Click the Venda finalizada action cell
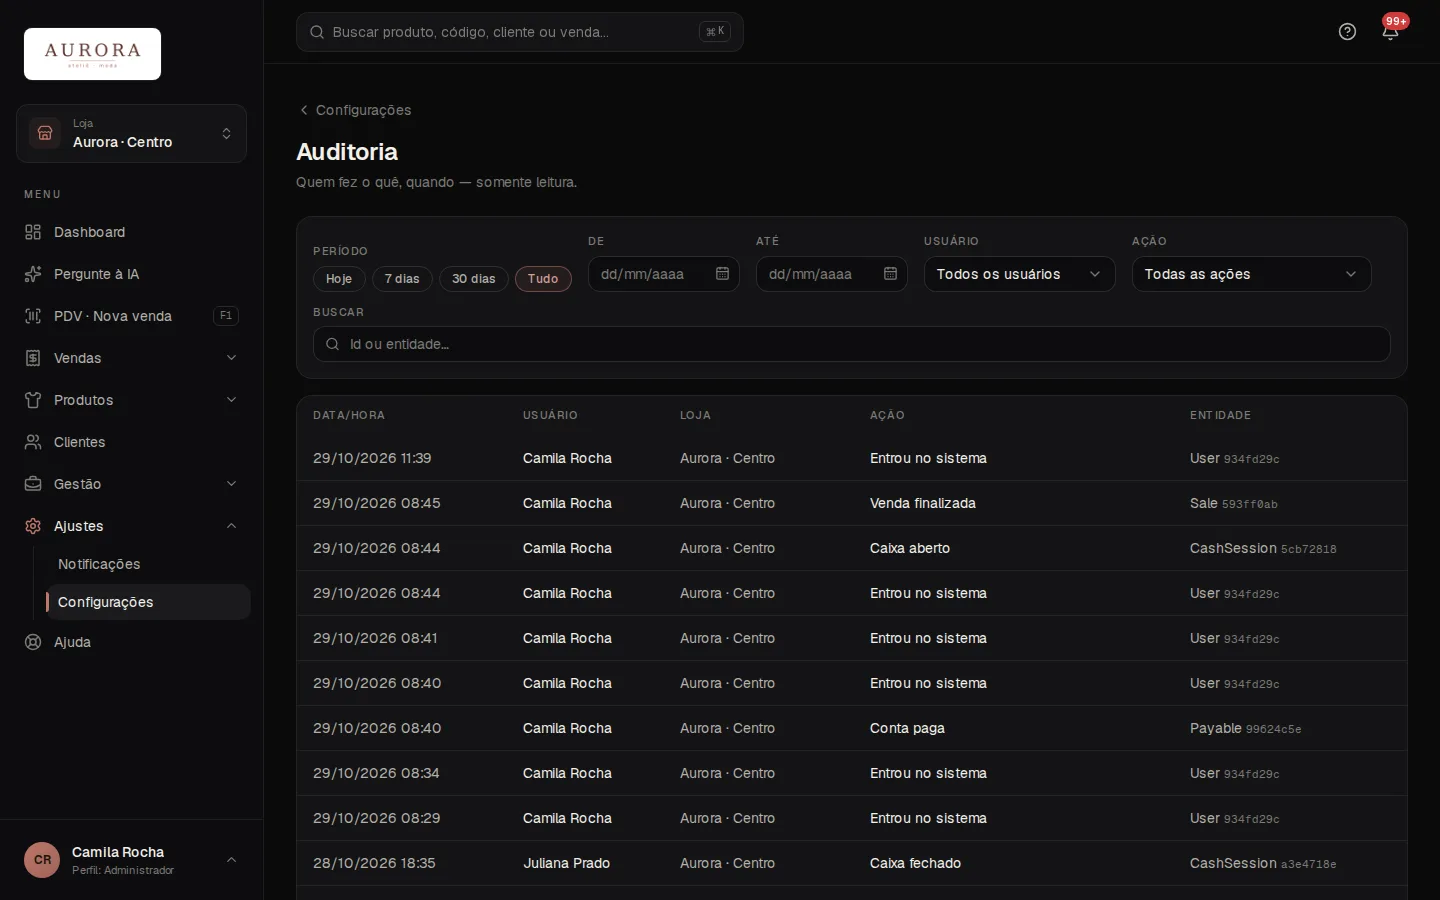The height and width of the screenshot is (900, 1440). click(x=922, y=503)
